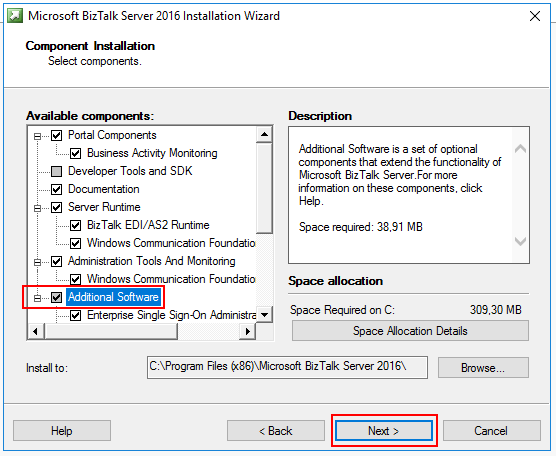This screenshot has height=456, width=556.
Task: Click the components list horizontal scrollbar thumb
Action: 111,332
